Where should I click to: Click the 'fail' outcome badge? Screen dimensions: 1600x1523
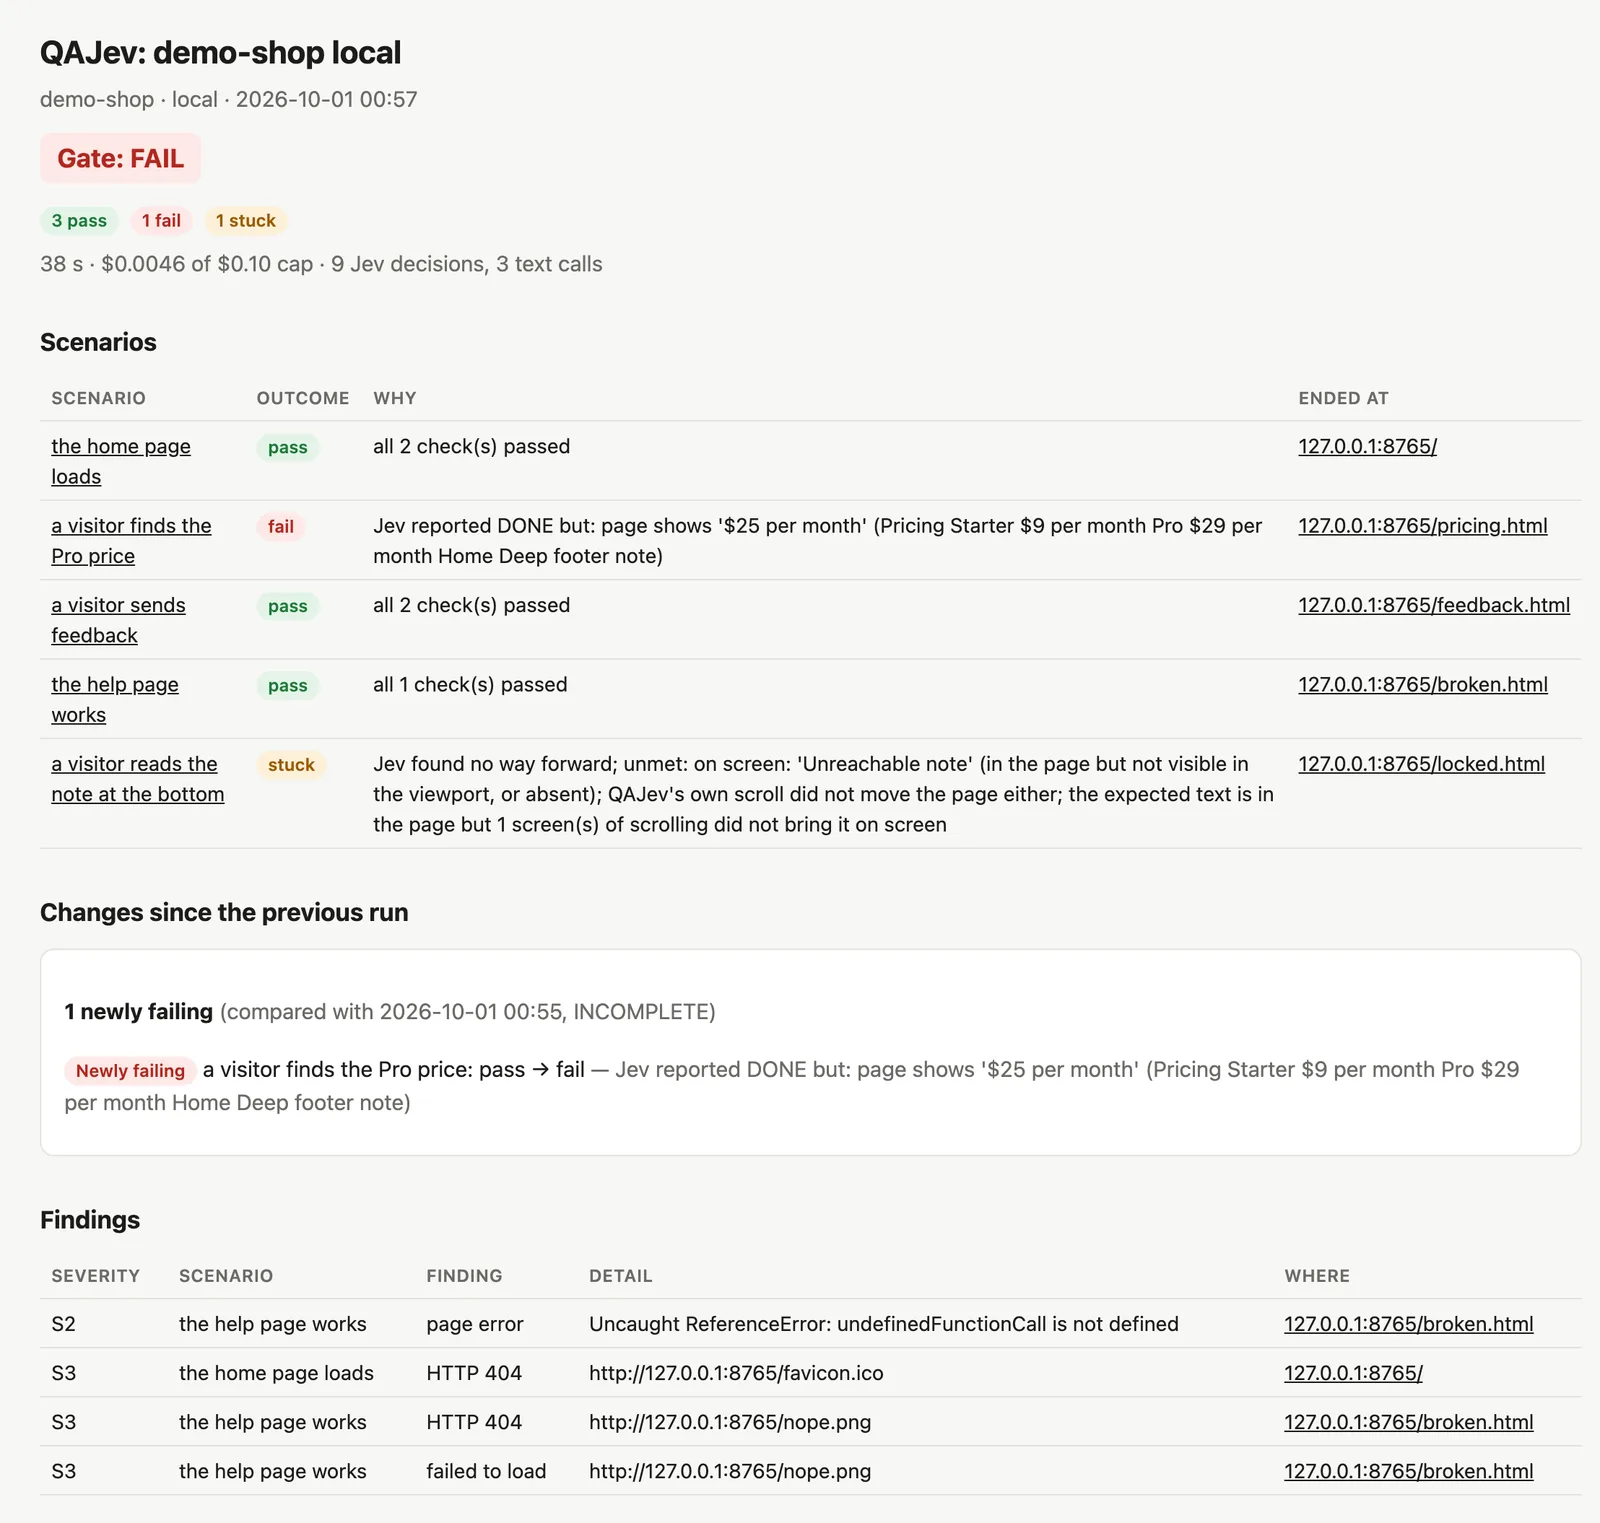[x=281, y=526]
